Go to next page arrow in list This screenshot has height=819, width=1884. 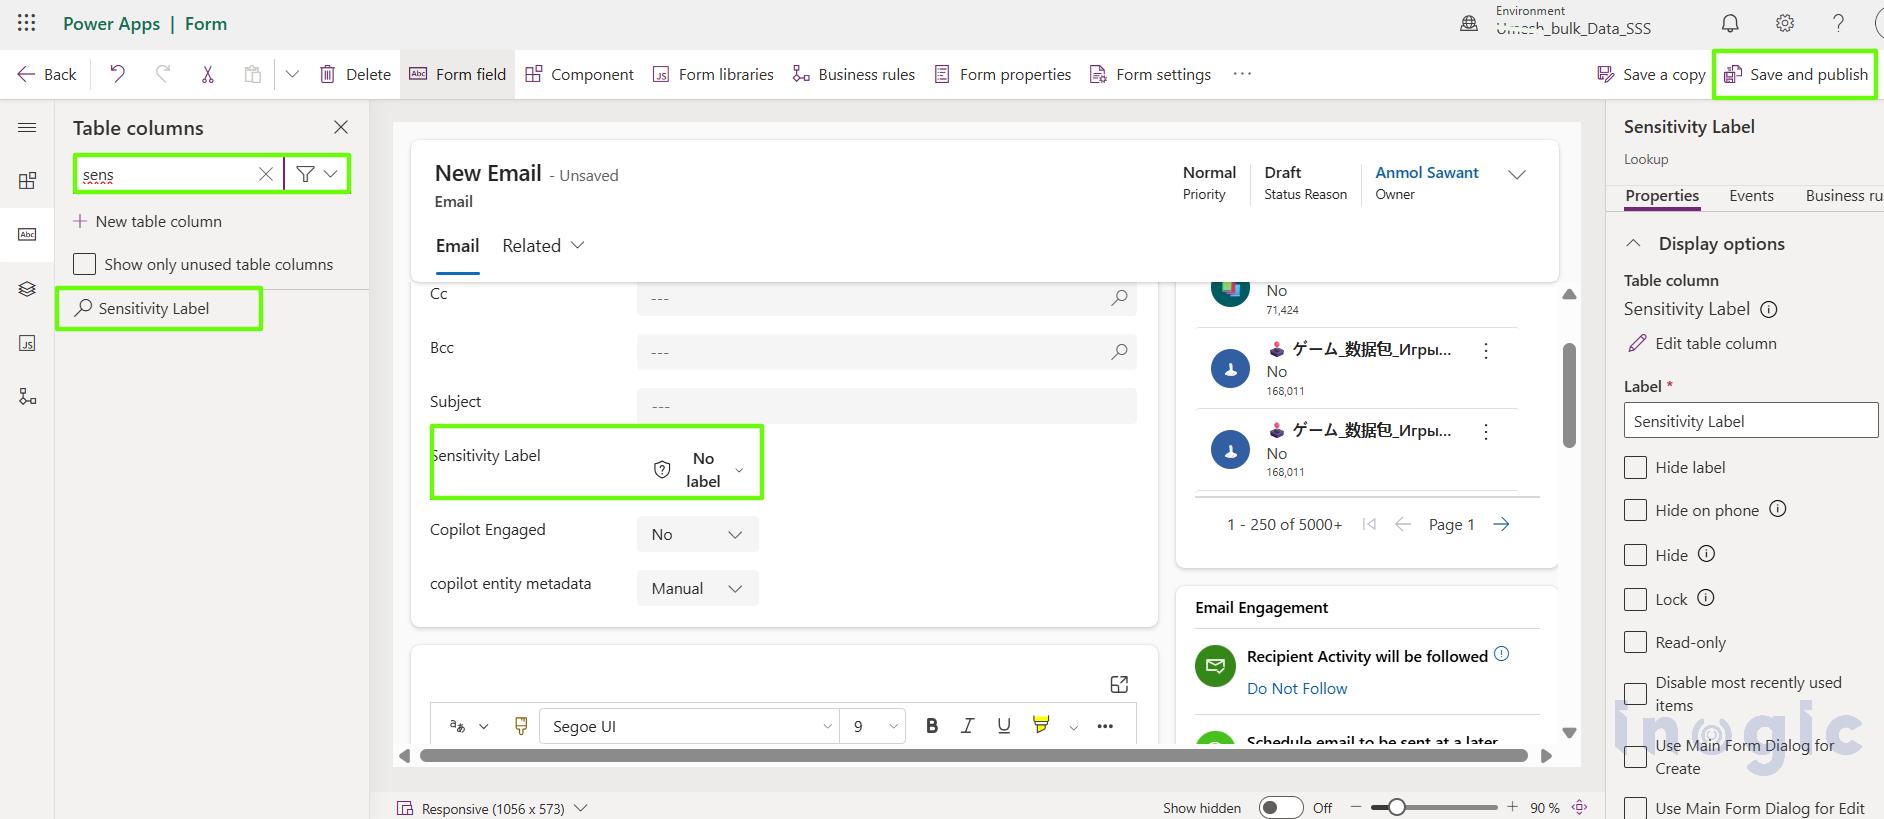click(1501, 524)
